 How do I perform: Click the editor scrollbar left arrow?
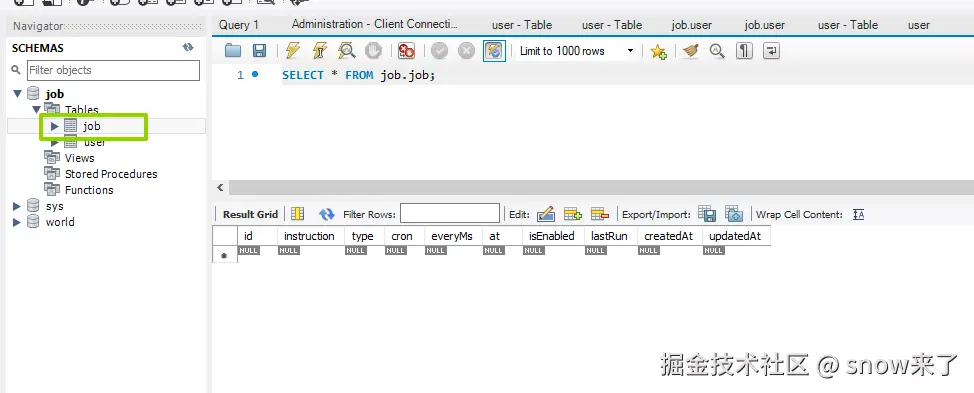[x=220, y=187]
